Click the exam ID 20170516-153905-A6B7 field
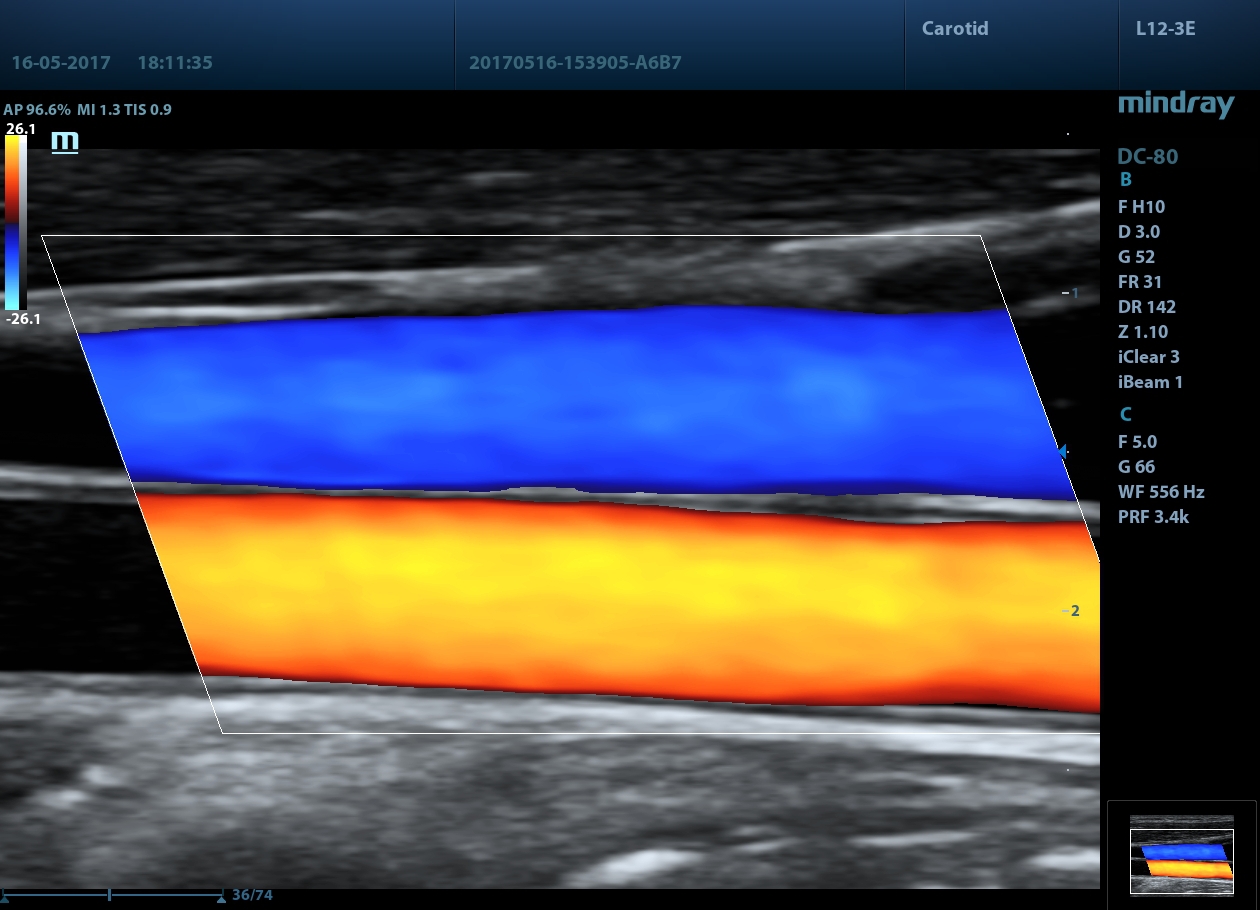Screen dimensions: 1260x910 (x=575, y=63)
